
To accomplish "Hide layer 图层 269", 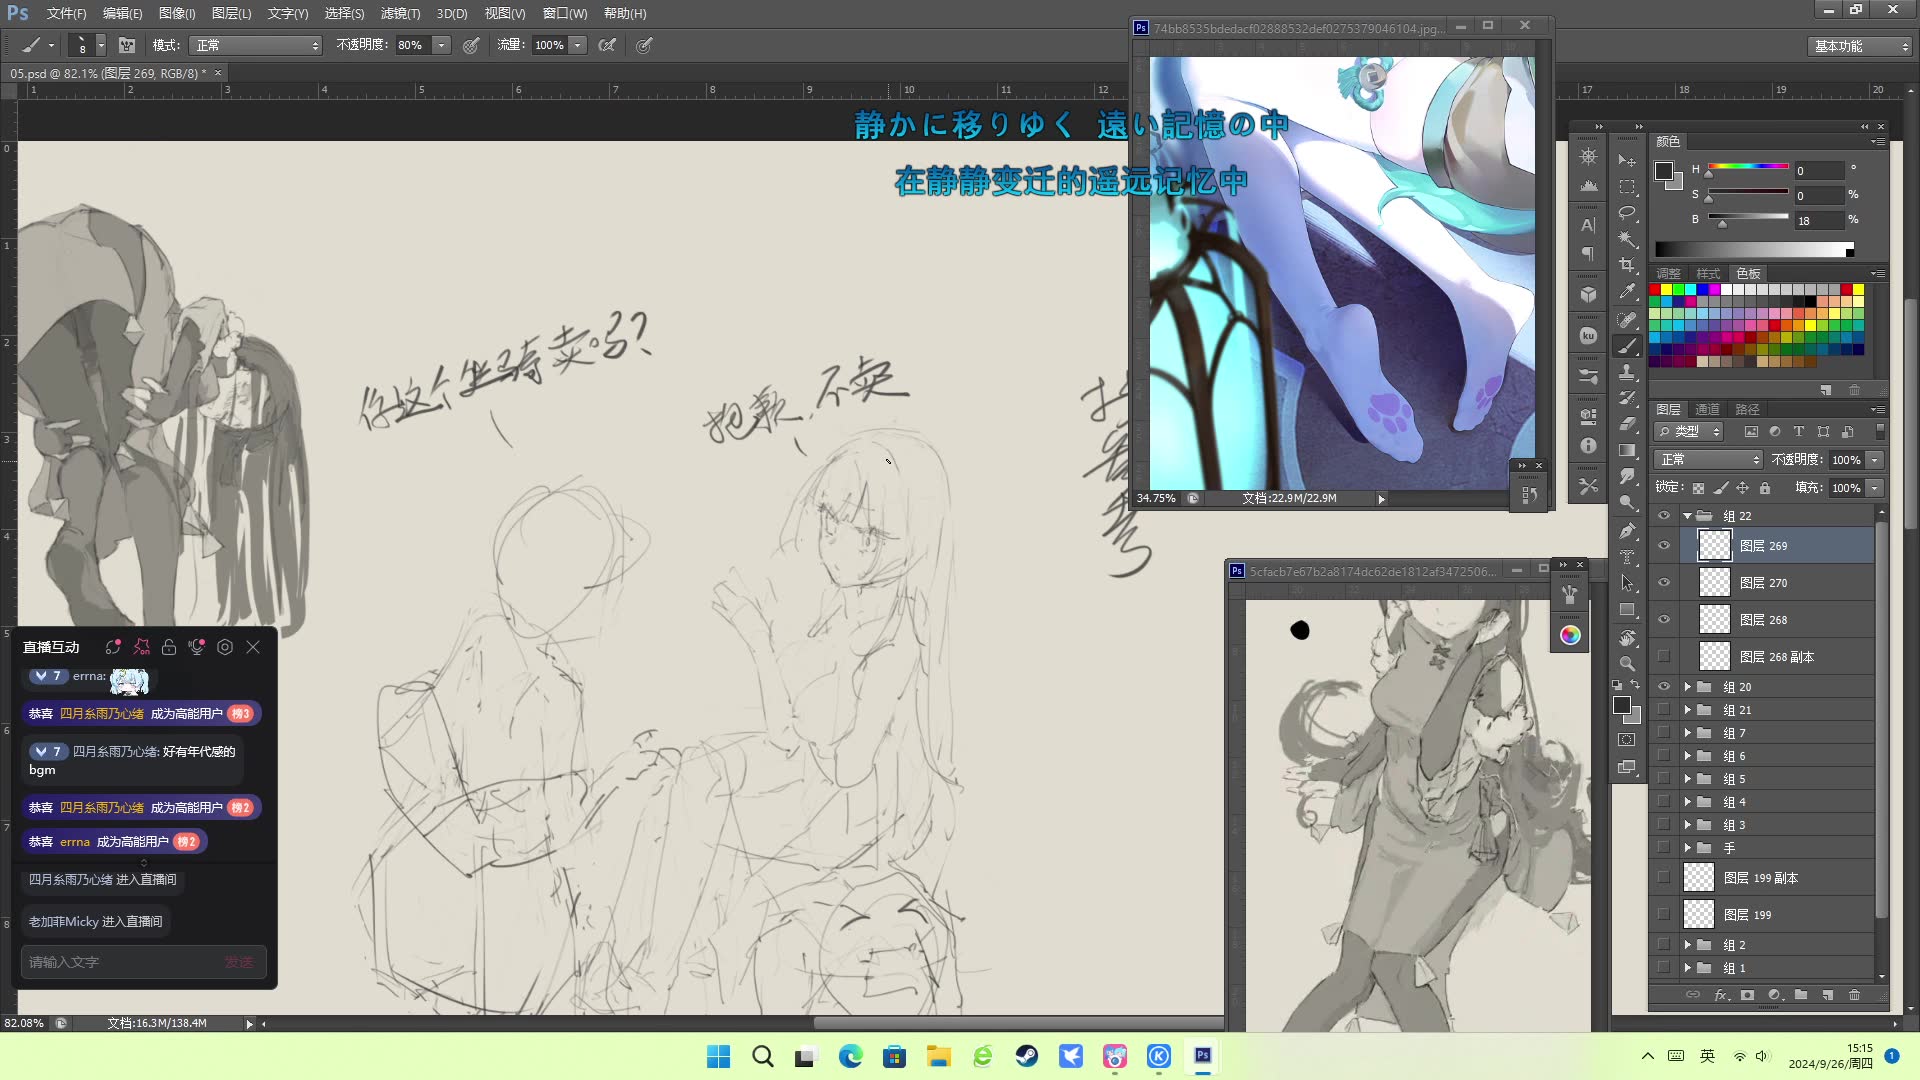I will point(1664,546).
